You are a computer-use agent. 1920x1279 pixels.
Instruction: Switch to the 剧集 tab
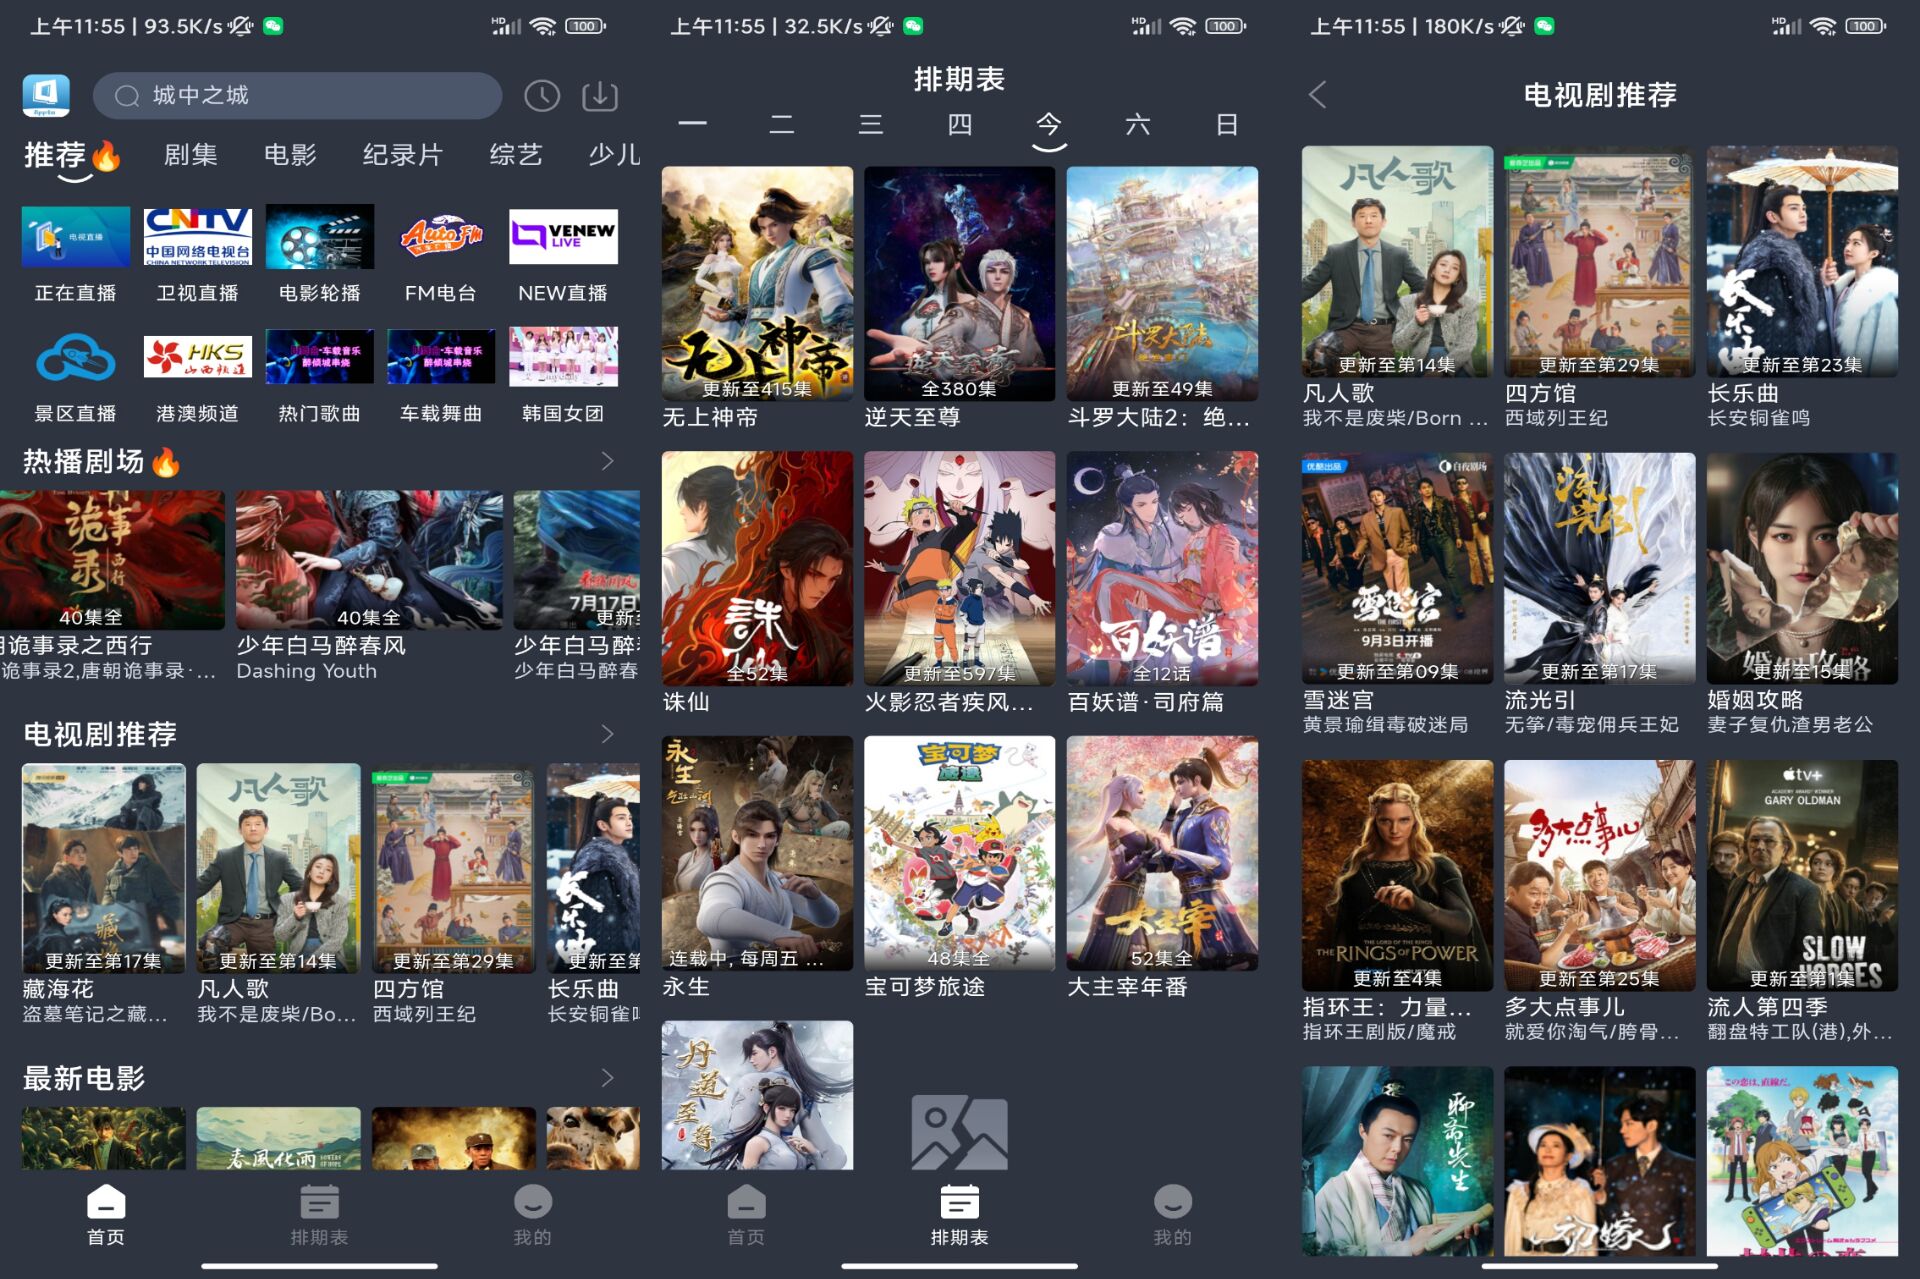(x=190, y=155)
